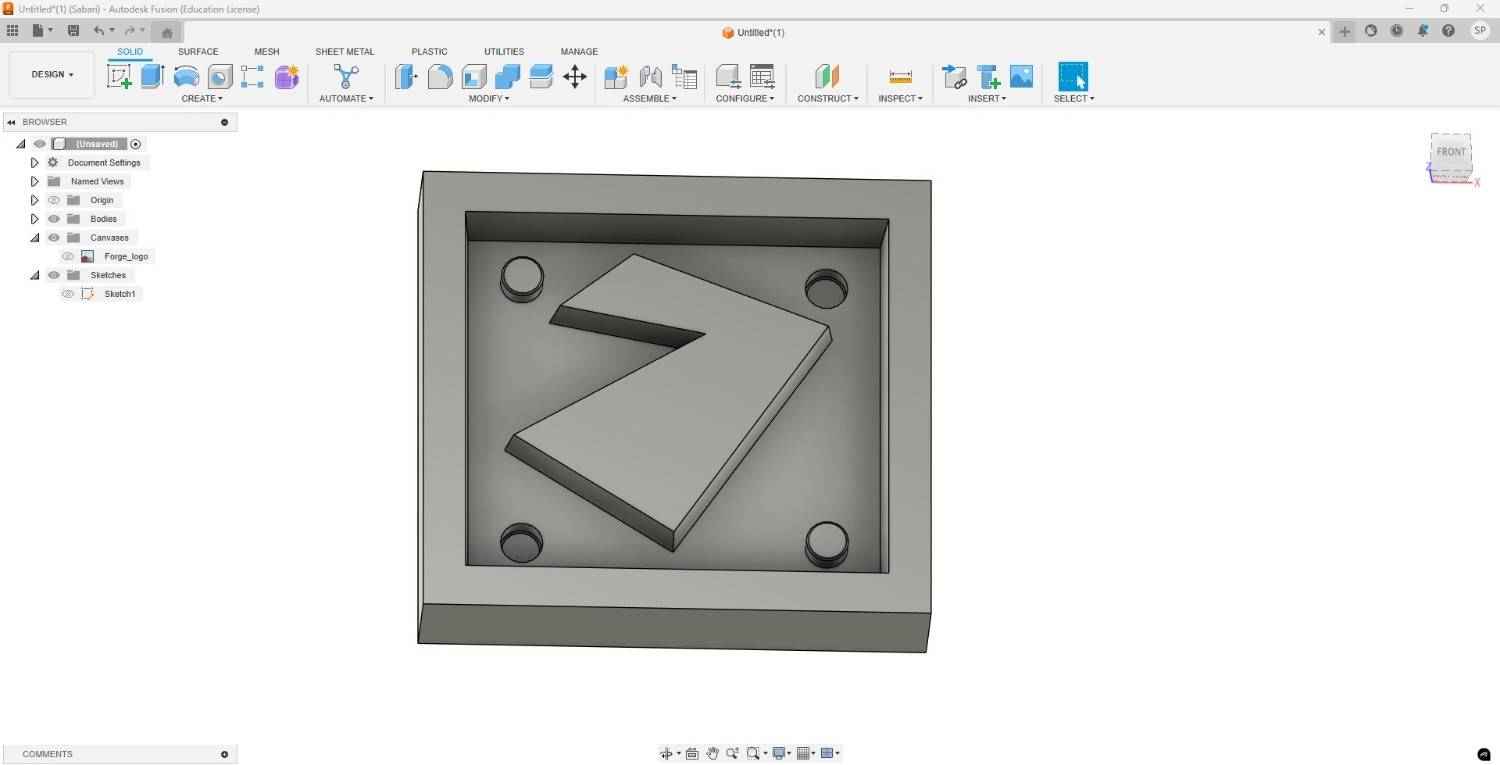
Task: Activate the Window Selection tool
Action: click(1073, 76)
